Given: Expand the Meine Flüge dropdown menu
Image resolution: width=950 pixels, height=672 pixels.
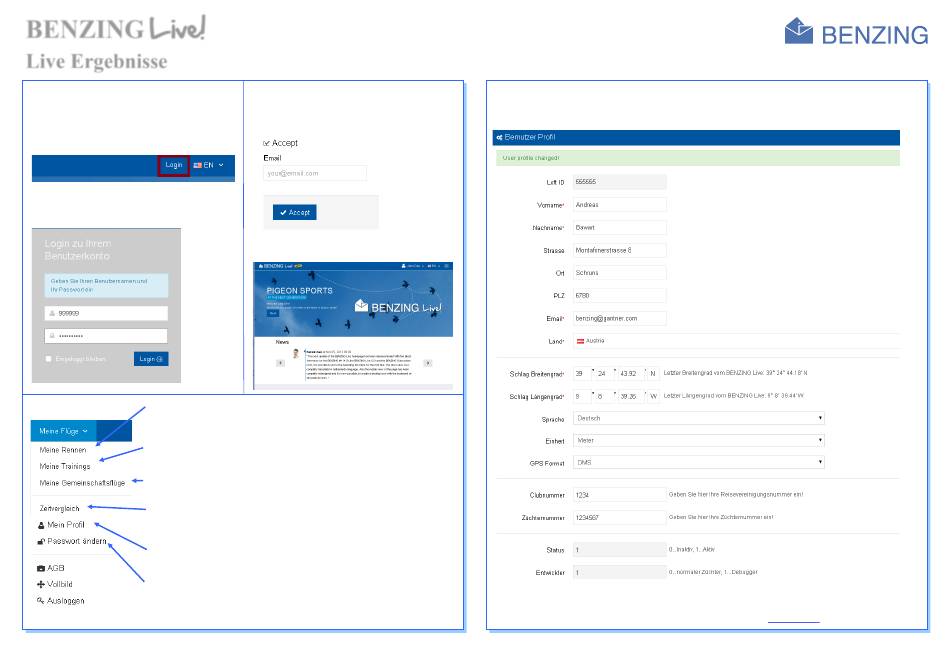Looking at the screenshot, I should (64, 431).
